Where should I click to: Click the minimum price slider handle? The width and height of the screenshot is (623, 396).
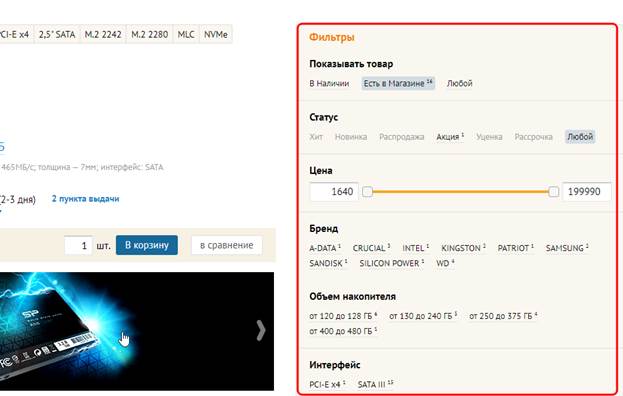tap(368, 192)
